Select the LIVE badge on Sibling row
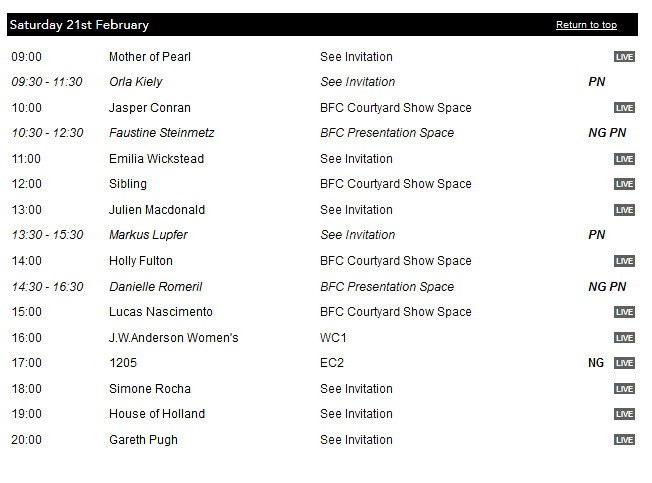 [x=624, y=184]
